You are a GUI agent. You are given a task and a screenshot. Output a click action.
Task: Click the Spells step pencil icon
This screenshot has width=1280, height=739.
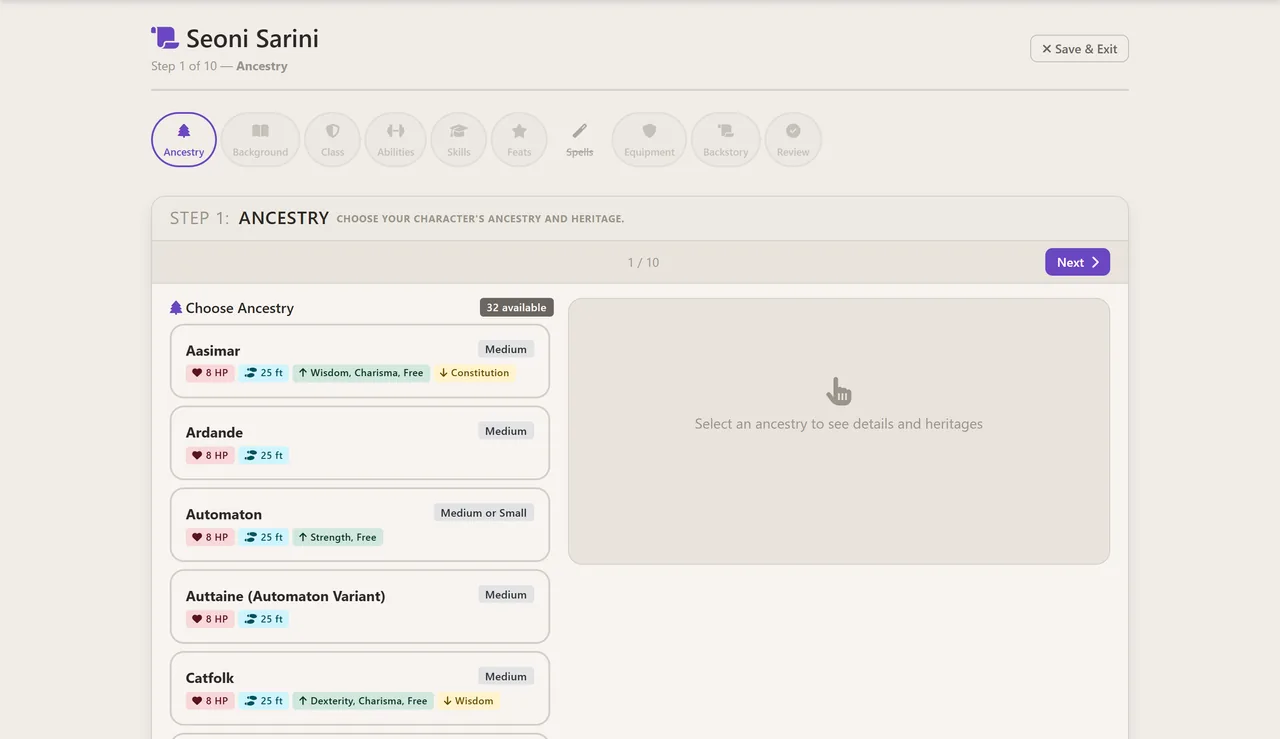[580, 131]
